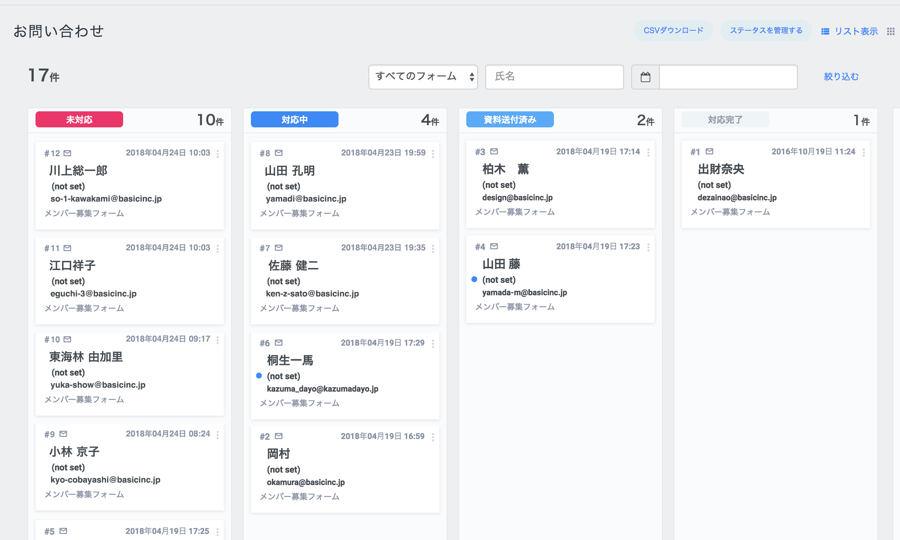Focus the 氏名 name search field

554,77
